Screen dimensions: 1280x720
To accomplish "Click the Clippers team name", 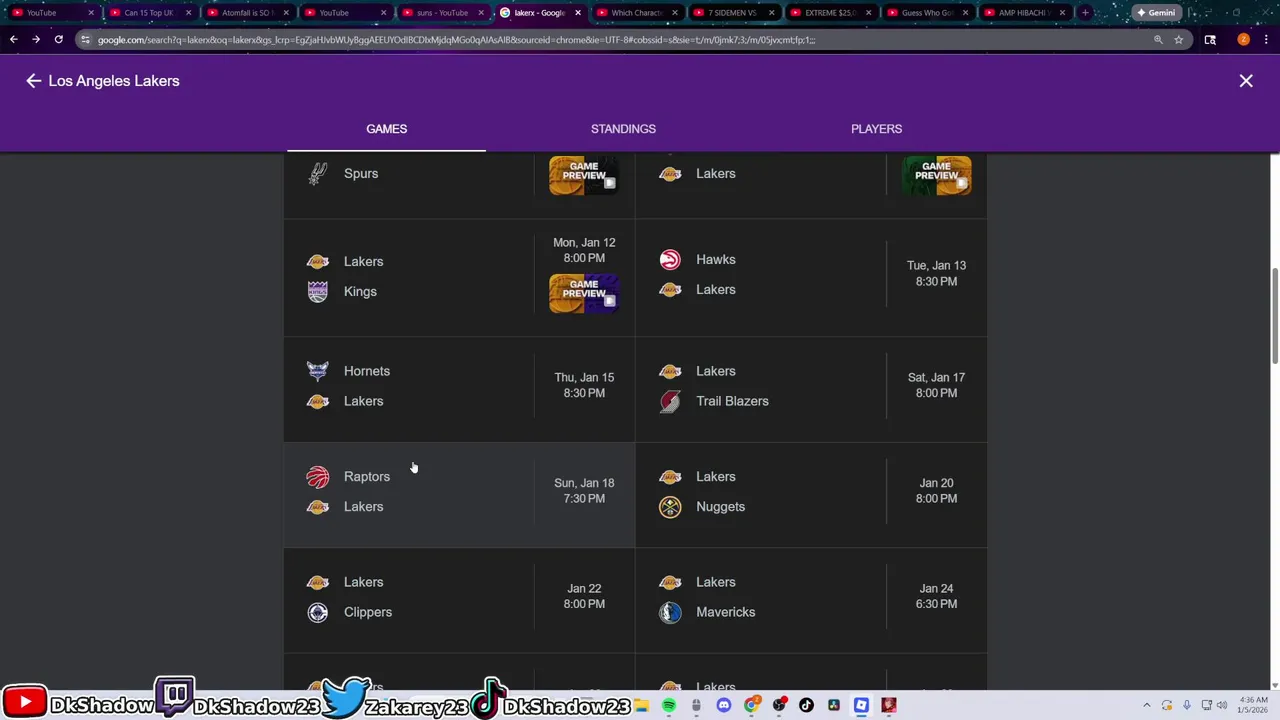I will point(368,612).
